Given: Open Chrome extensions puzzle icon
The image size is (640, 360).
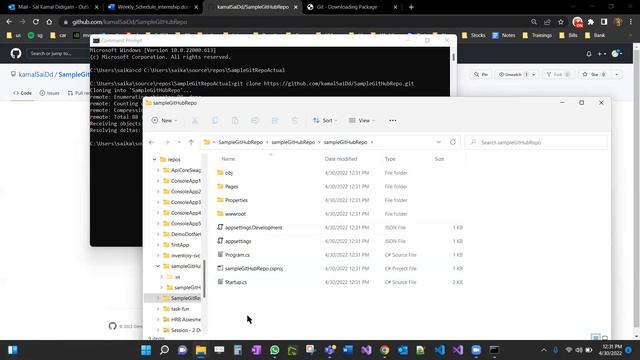Looking at the screenshot, I should [591, 22].
